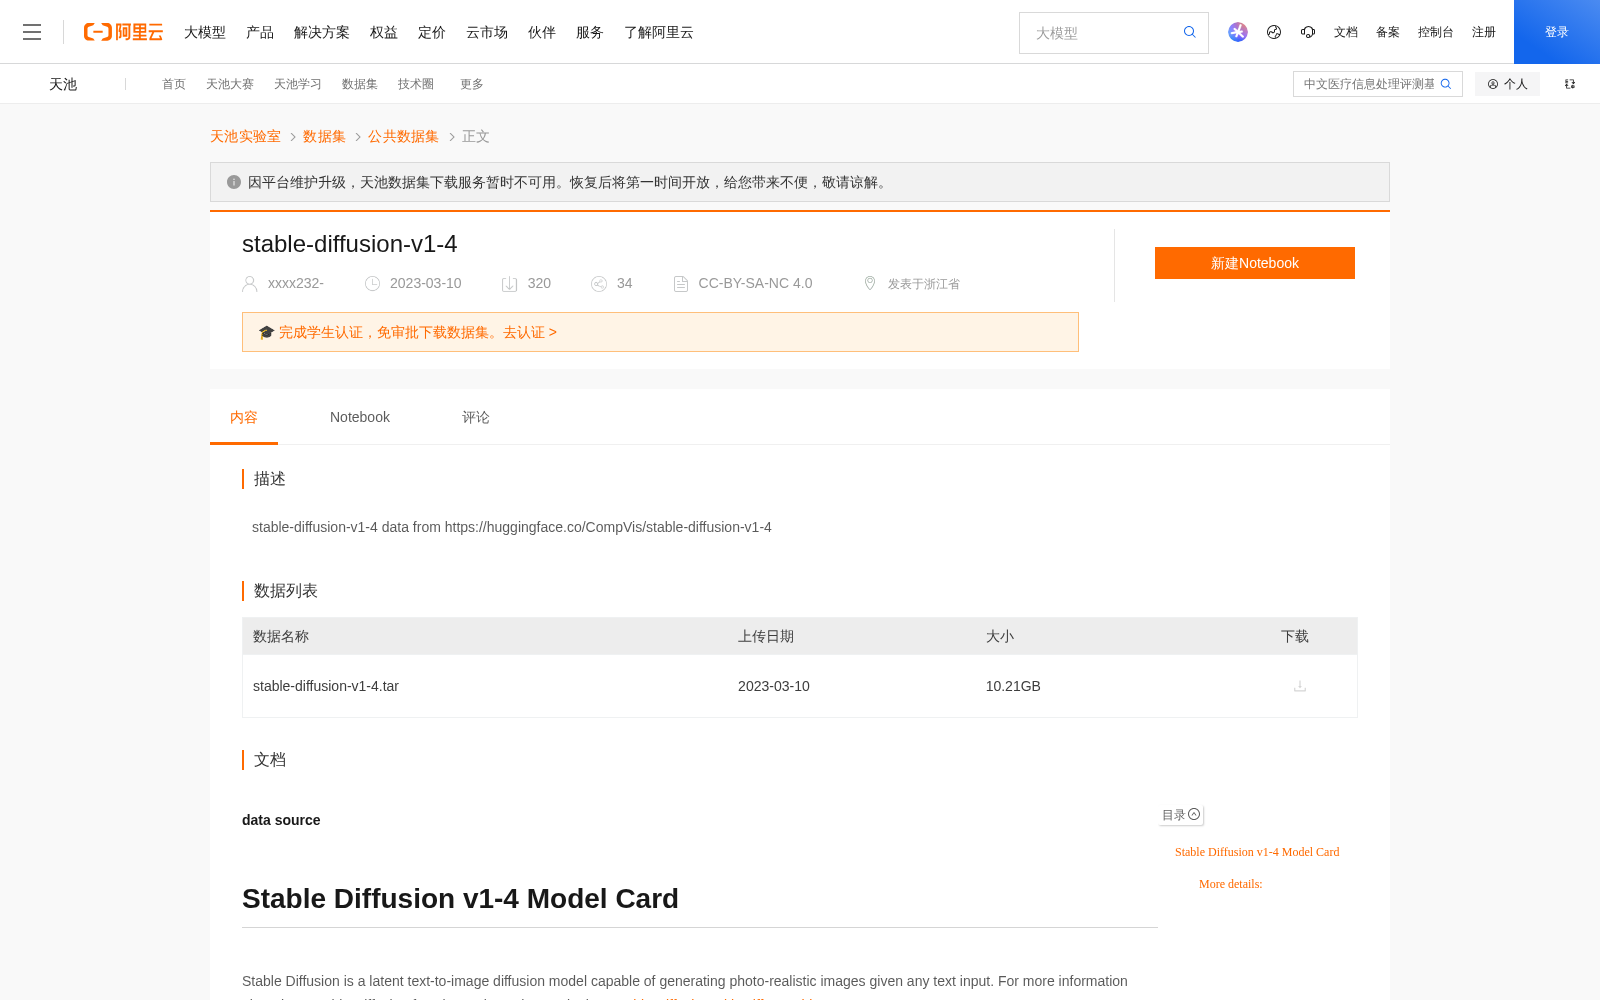The image size is (1600, 1000).
Task: Open the AI assistant star icon
Action: click(x=1238, y=32)
